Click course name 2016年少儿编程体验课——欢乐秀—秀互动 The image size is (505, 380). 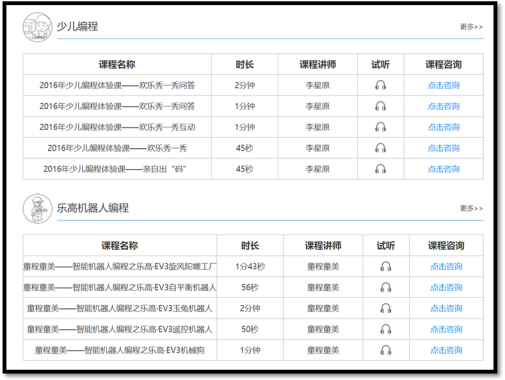(x=117, y=127)
